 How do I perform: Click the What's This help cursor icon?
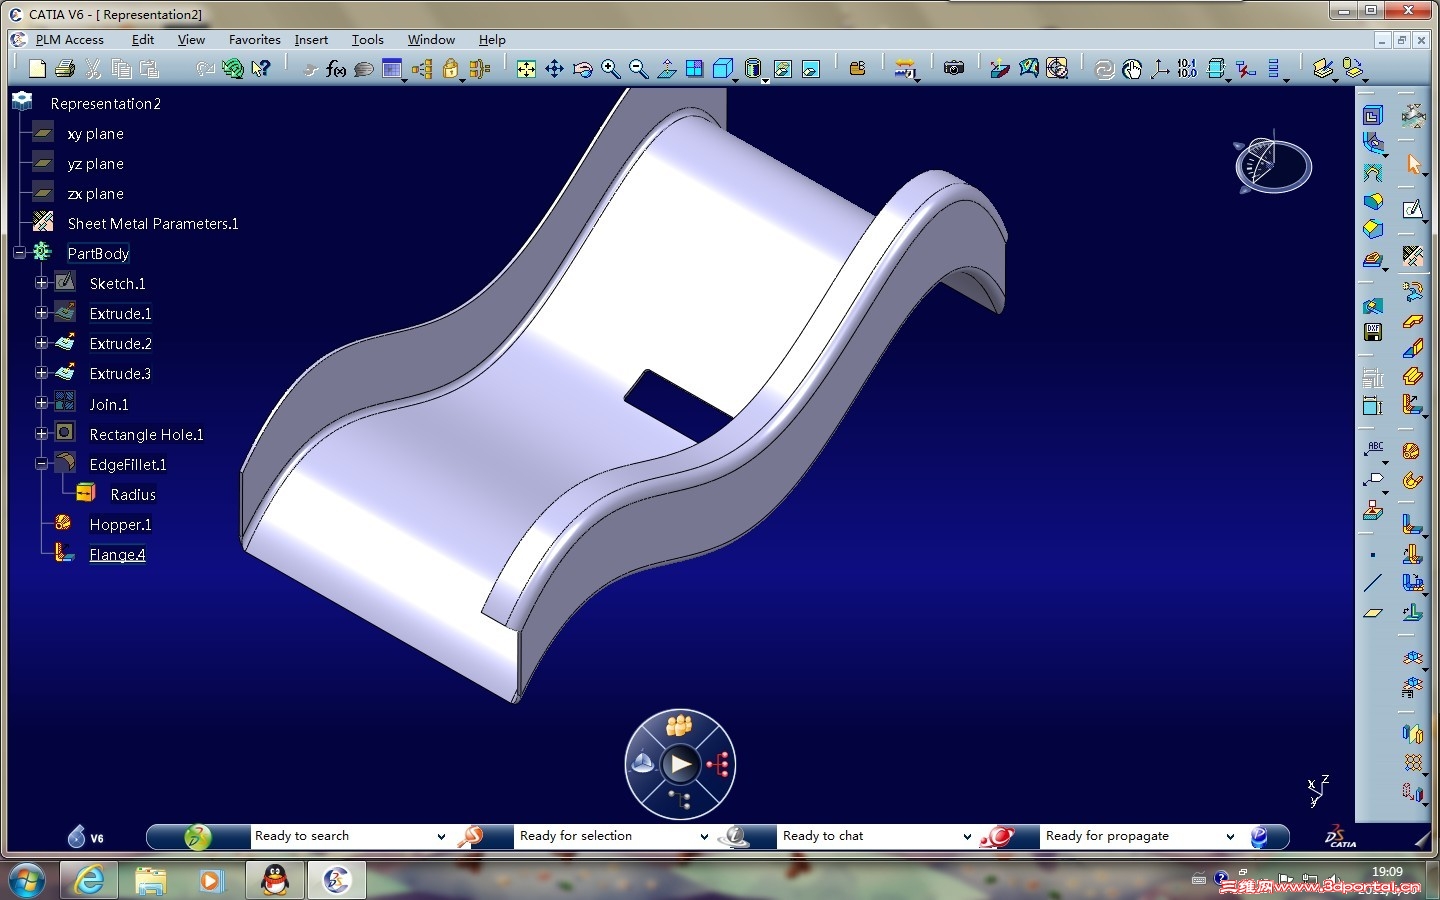click(x=261, y=68)
